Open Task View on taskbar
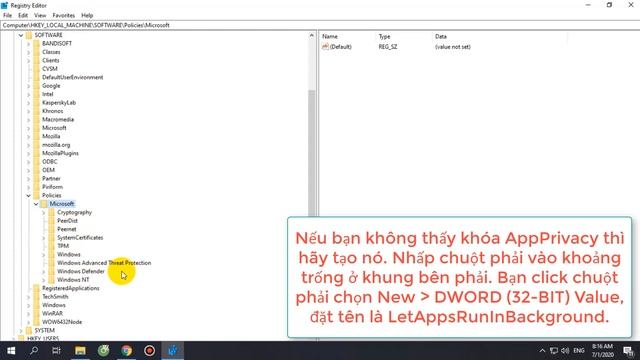This screenshot has height=360, width=640. (56, 351)
